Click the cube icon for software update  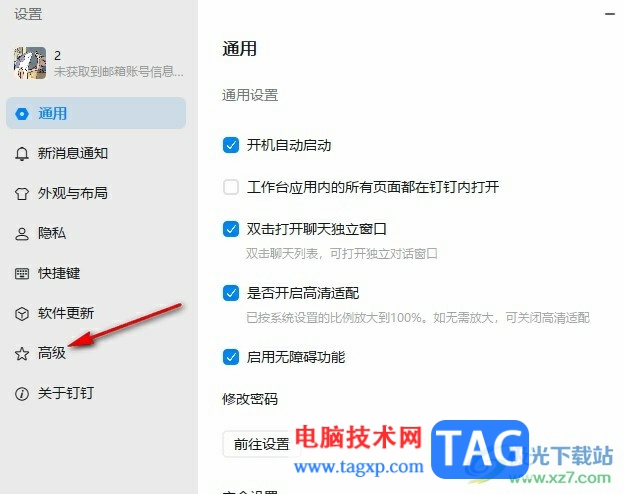[x=22, y=314]
